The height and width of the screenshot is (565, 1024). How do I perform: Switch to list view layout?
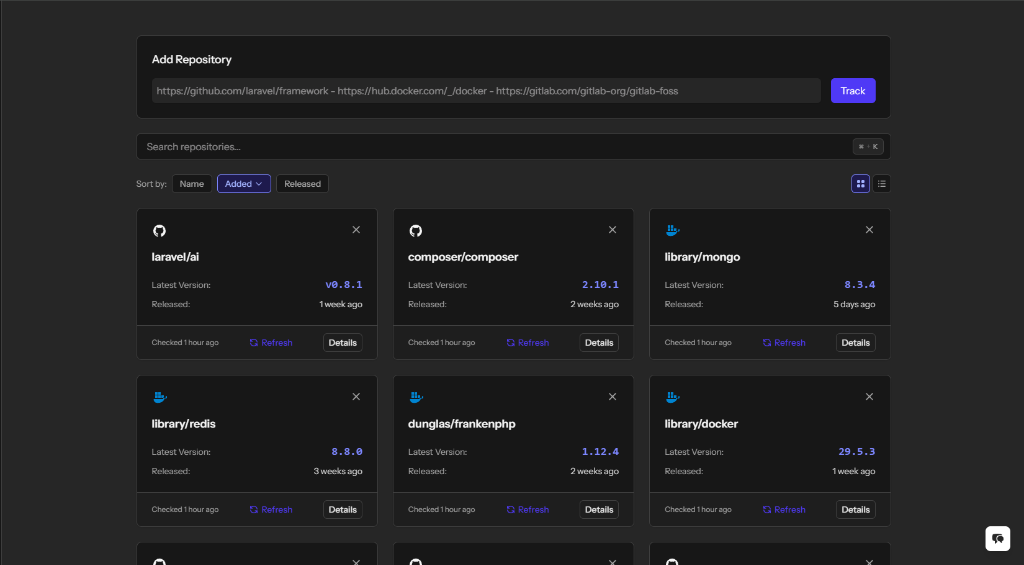pyautogui.click(x=882, y=184)
